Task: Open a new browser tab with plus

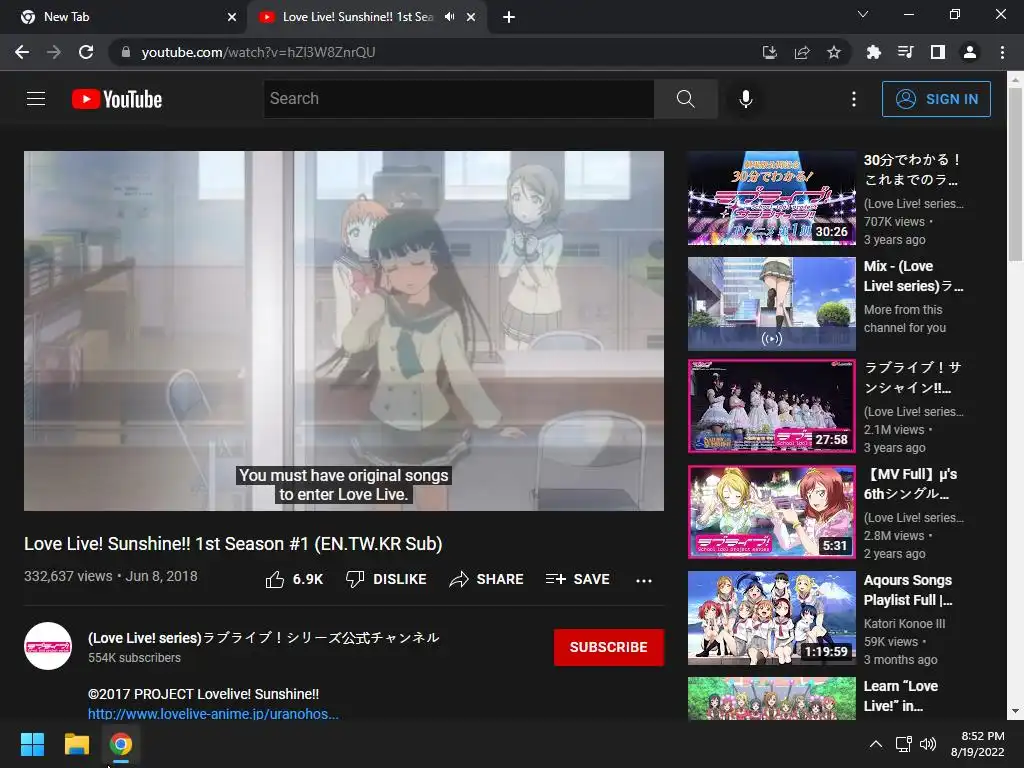Action: [509, 17]
